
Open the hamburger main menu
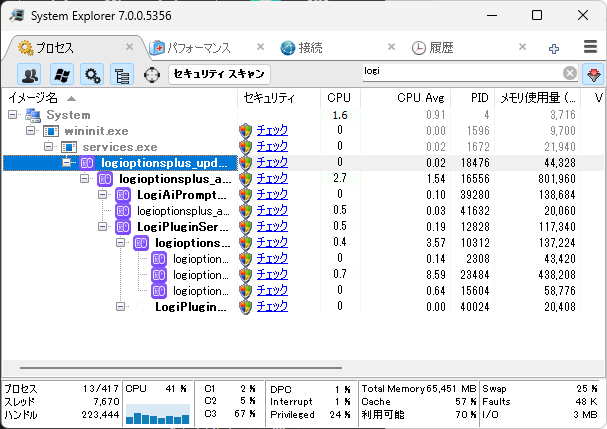click(x=591, y=47)
